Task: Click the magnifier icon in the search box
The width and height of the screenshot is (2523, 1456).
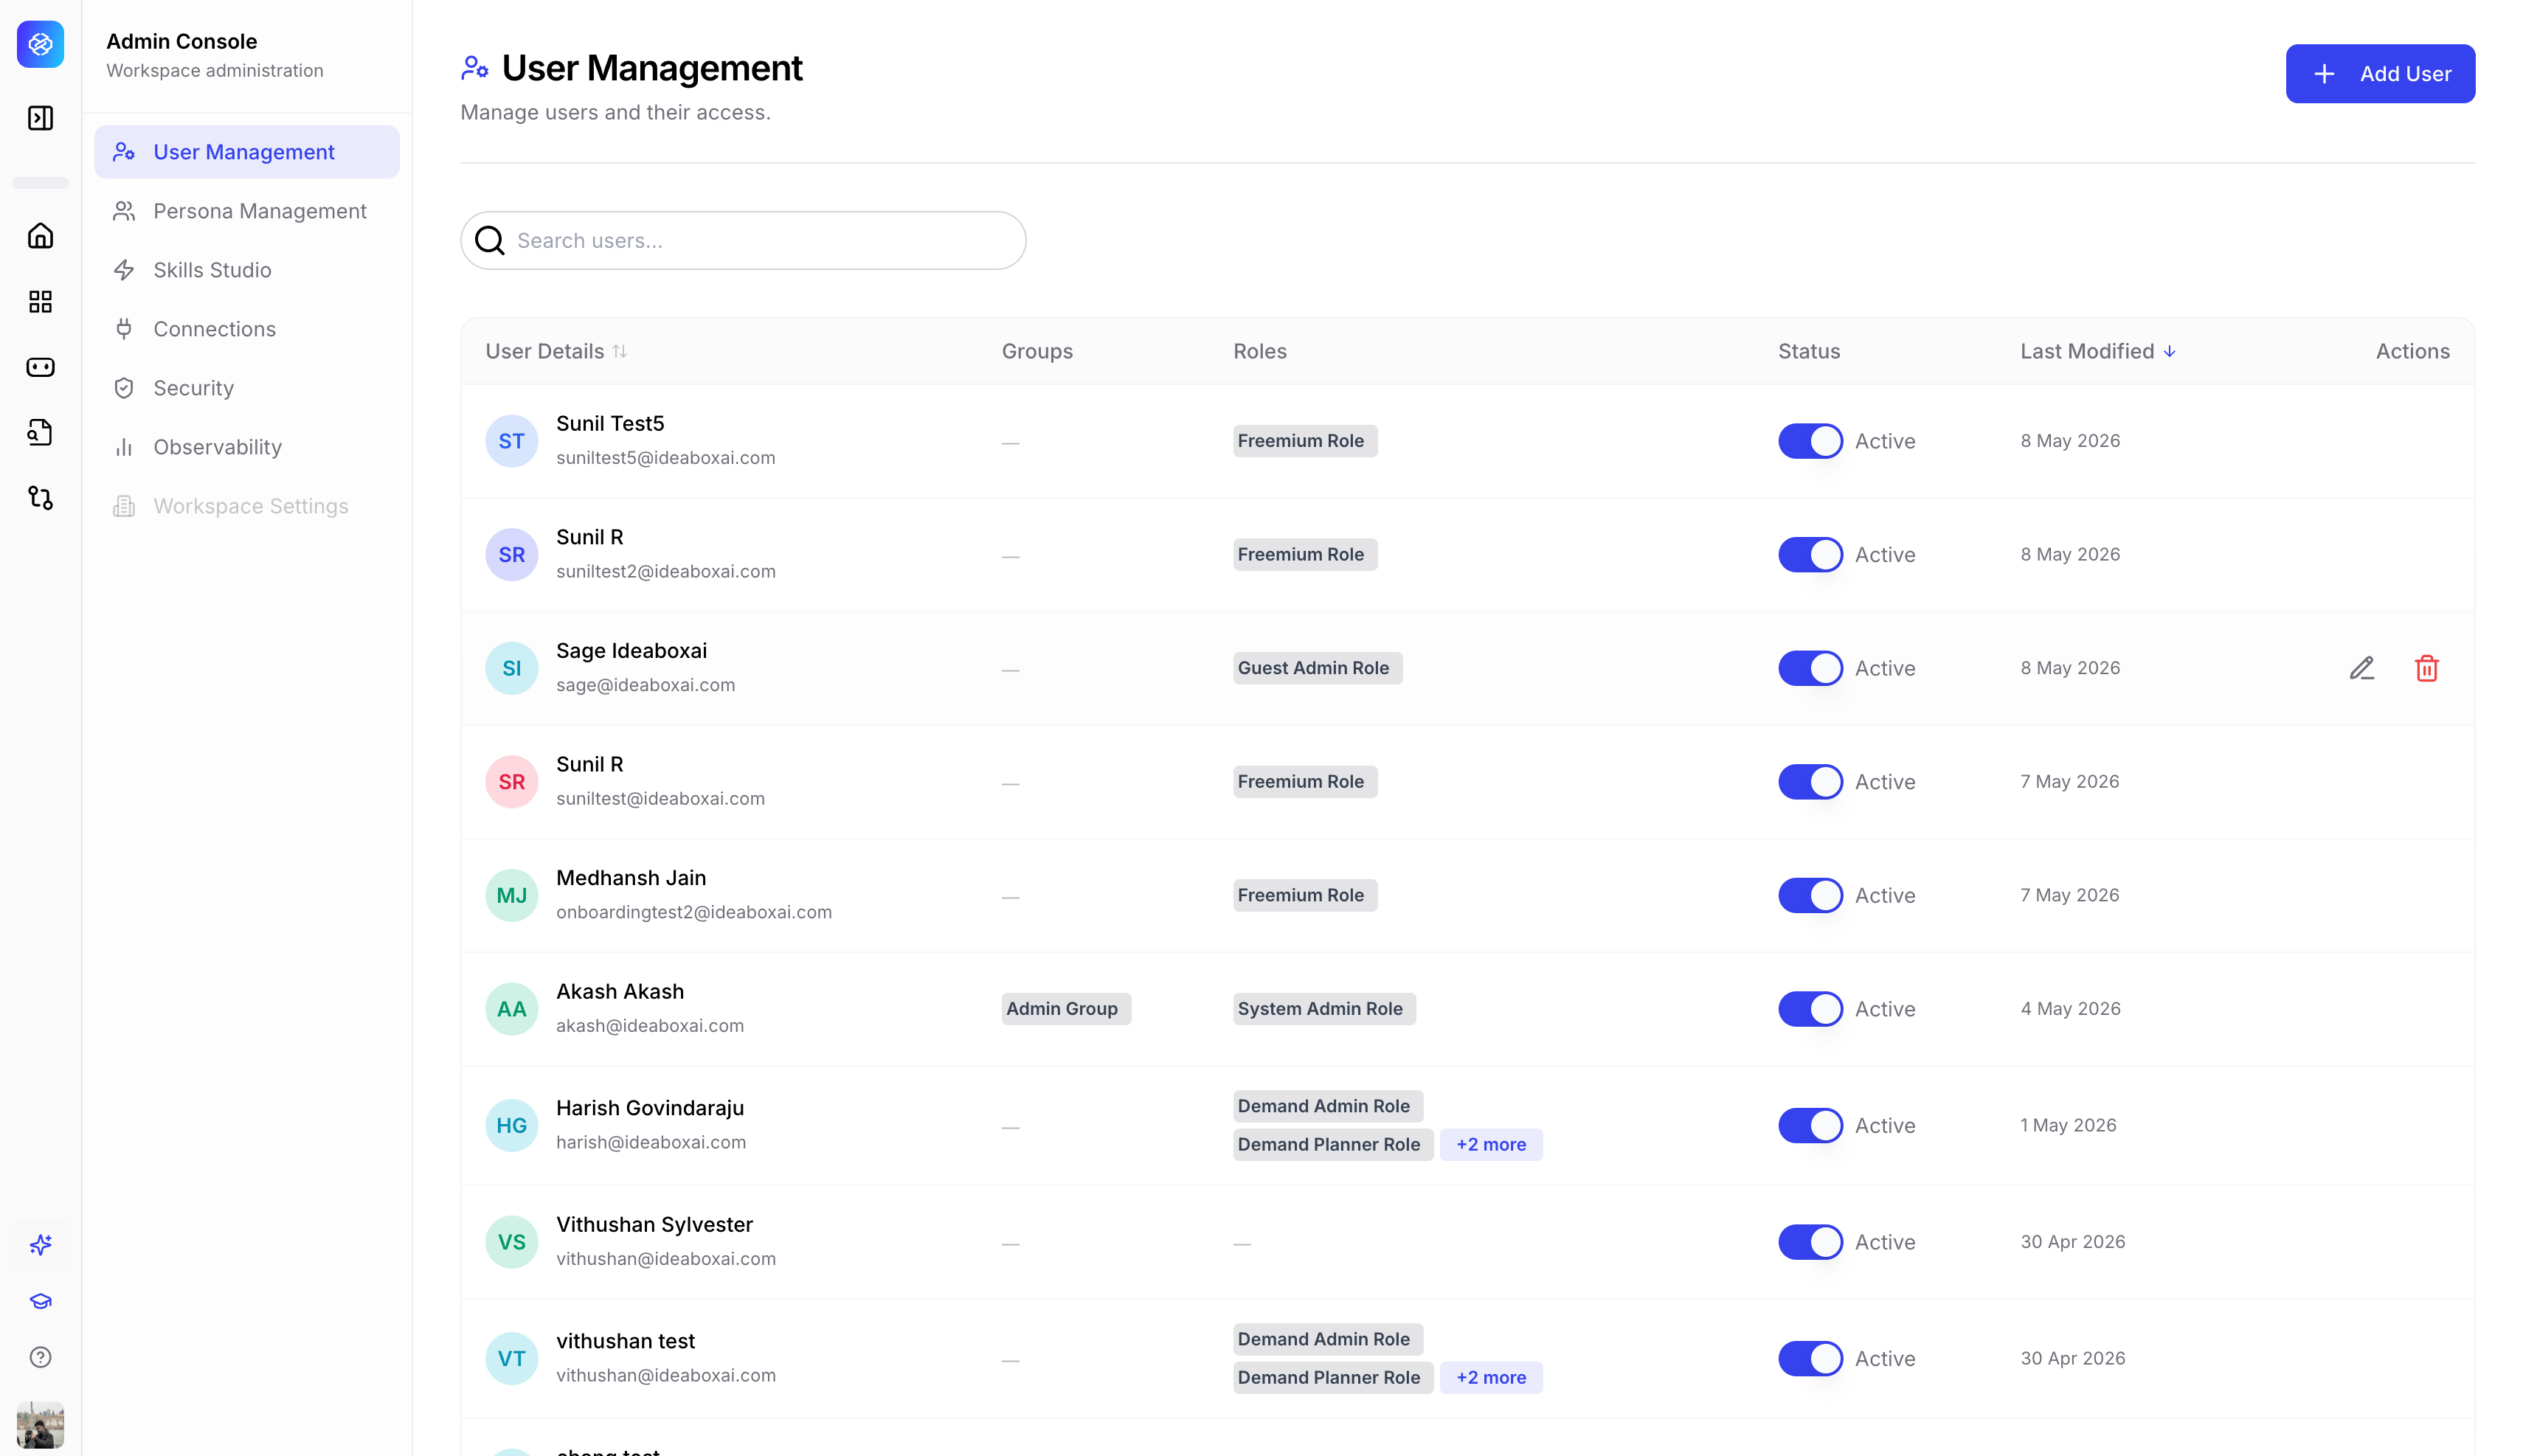Action: point(489,240)
